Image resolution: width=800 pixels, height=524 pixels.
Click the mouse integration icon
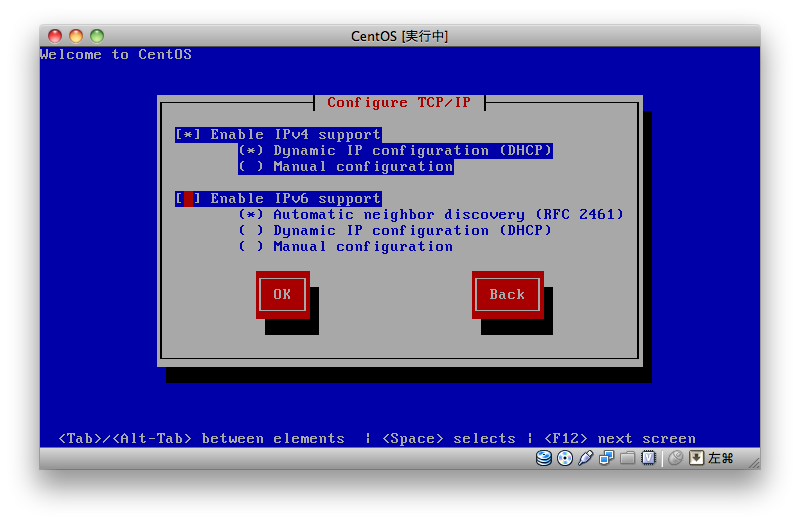pyautogui.click(x=676, y=458)
